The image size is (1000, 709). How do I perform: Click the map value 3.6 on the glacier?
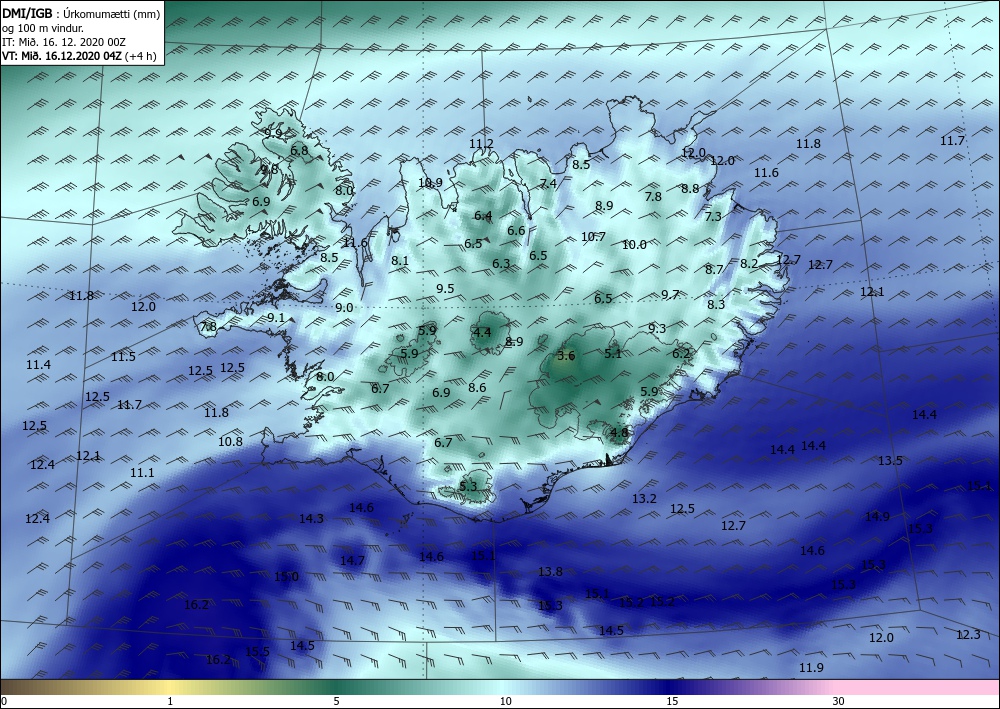tap(566, 356)
